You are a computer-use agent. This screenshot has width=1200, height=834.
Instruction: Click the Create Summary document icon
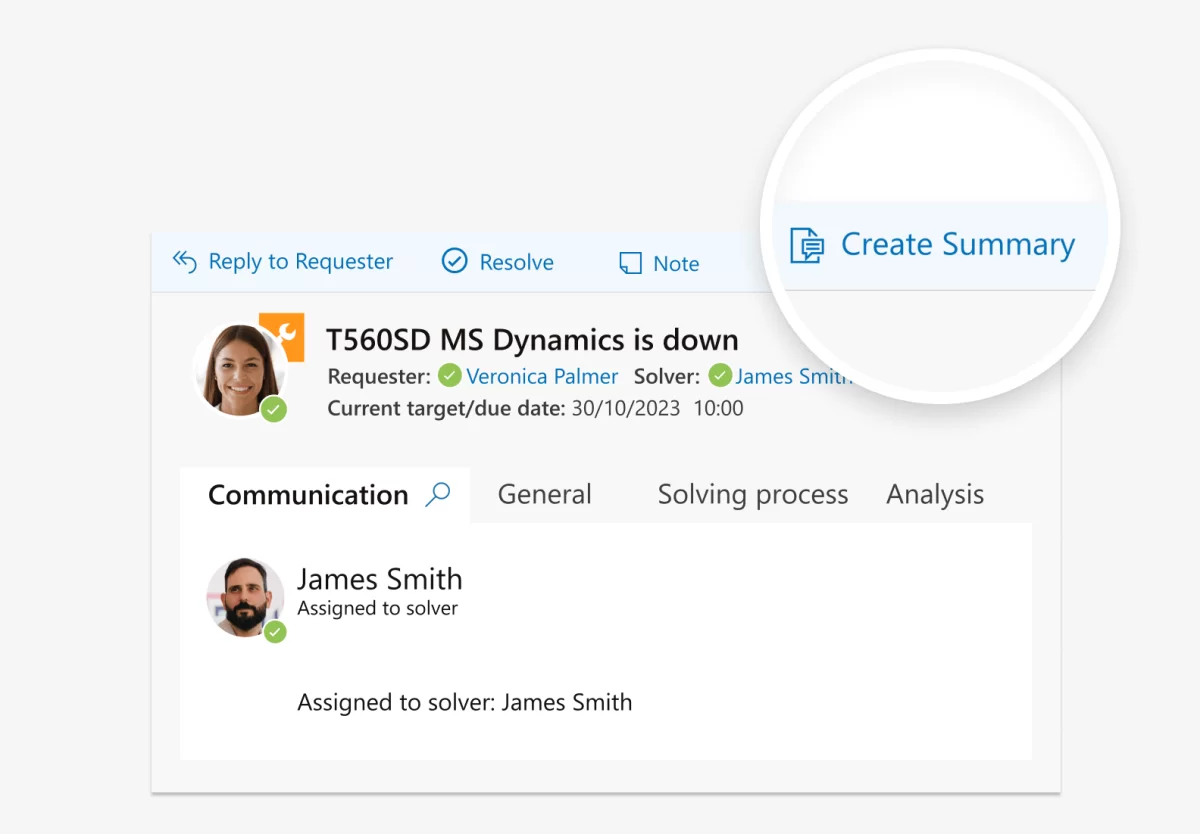point(807,245)
